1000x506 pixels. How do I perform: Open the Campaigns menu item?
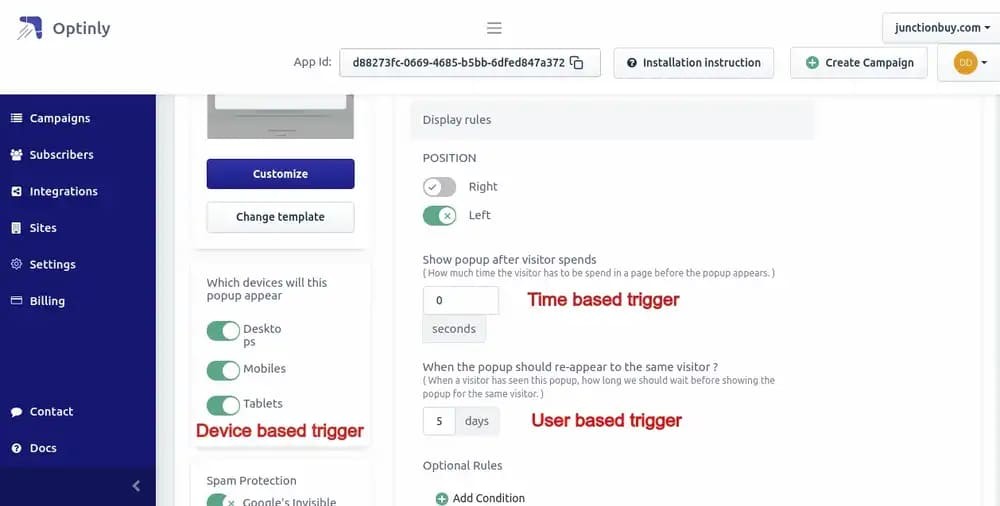60,118
